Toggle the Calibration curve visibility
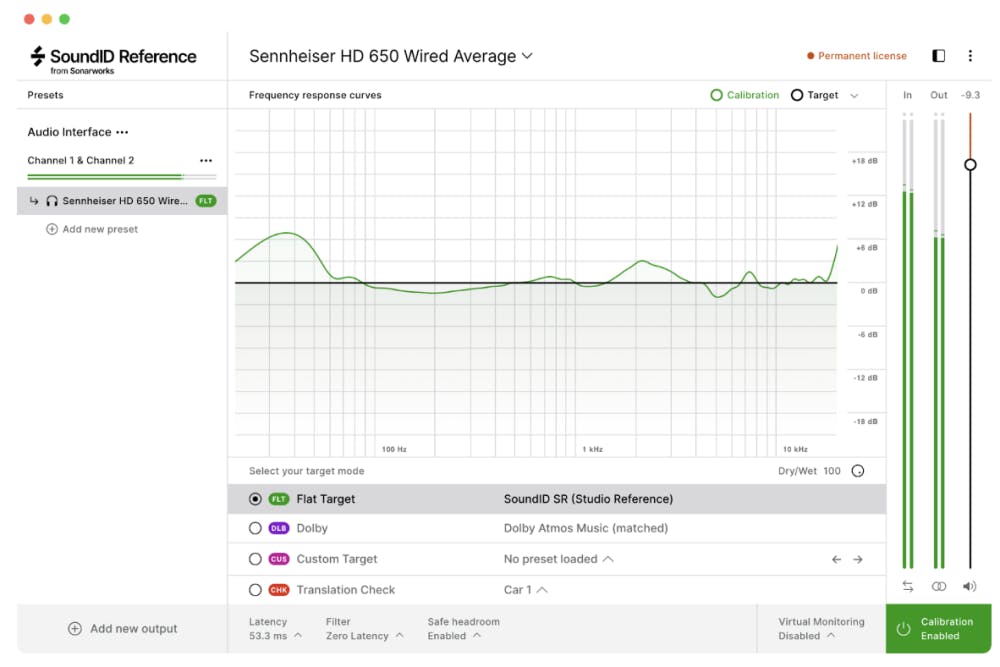This screenshot has width=1000, height=667. pyautogui.click(x=744, y=95)
